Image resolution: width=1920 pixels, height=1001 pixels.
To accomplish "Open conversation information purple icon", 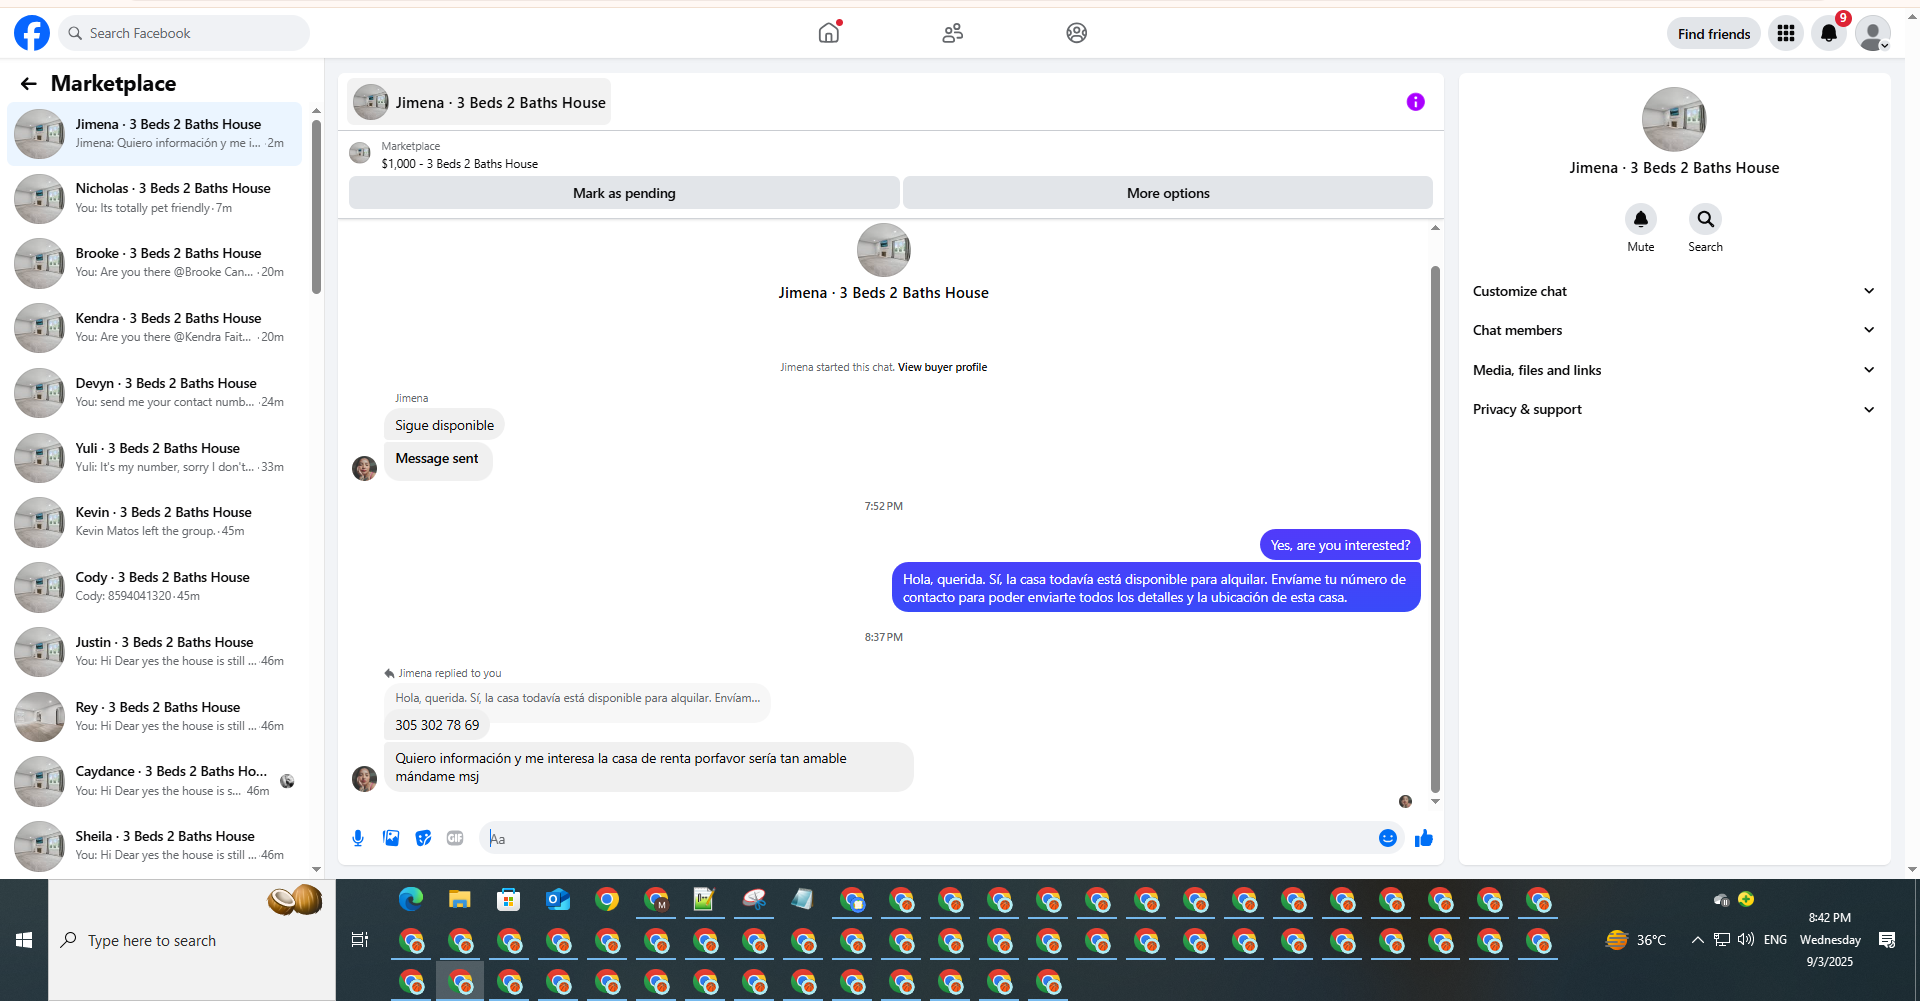I will 1415,102.
